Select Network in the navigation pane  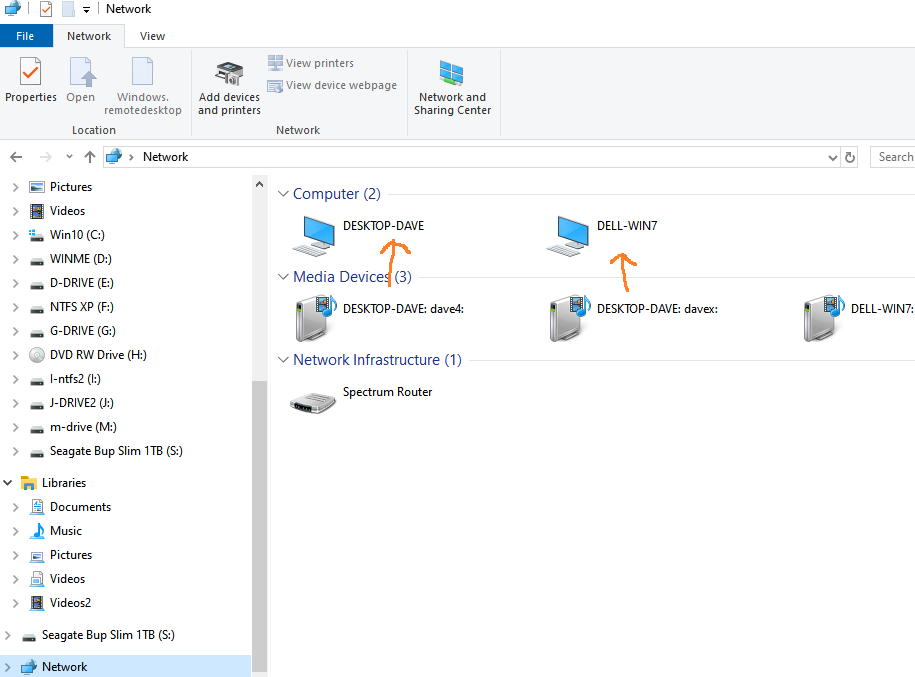[x=64, y=666]
